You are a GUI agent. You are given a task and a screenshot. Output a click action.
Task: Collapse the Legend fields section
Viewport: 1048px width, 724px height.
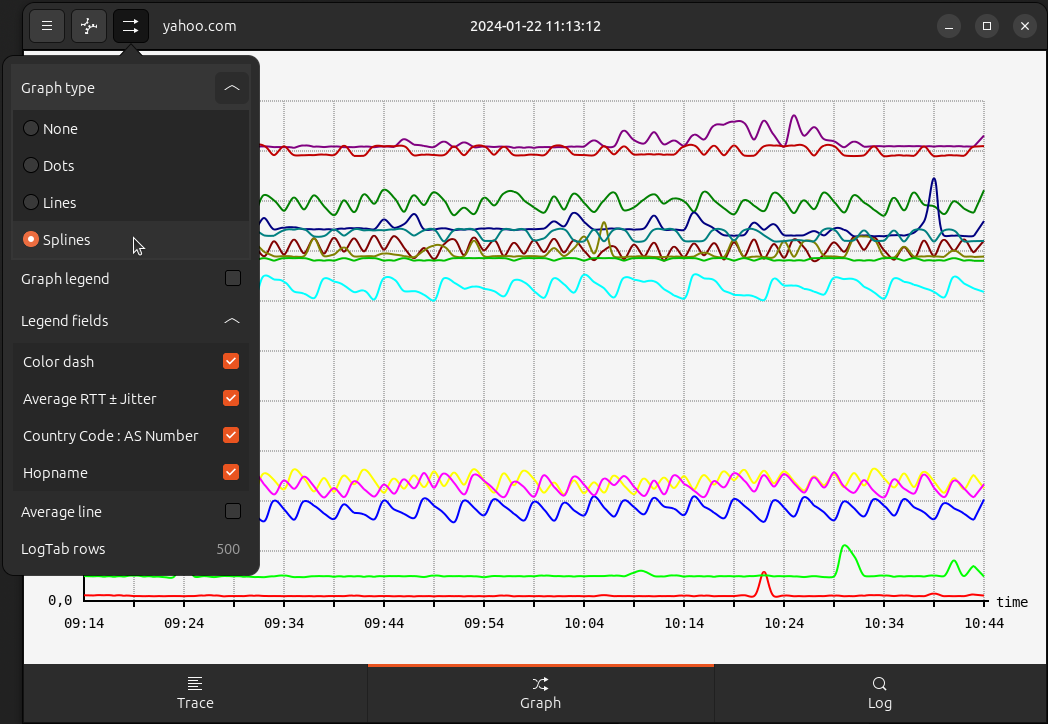point(232,321)
